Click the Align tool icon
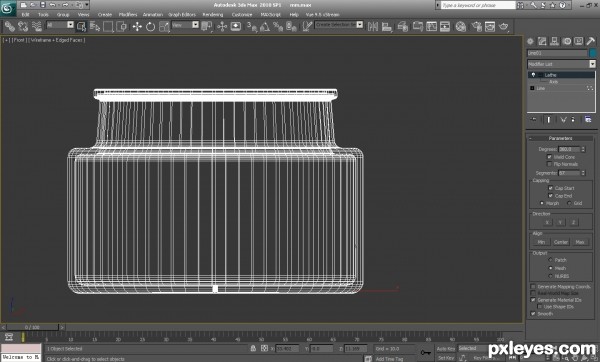This screenshot has width=600, height=362. [387, 26]
